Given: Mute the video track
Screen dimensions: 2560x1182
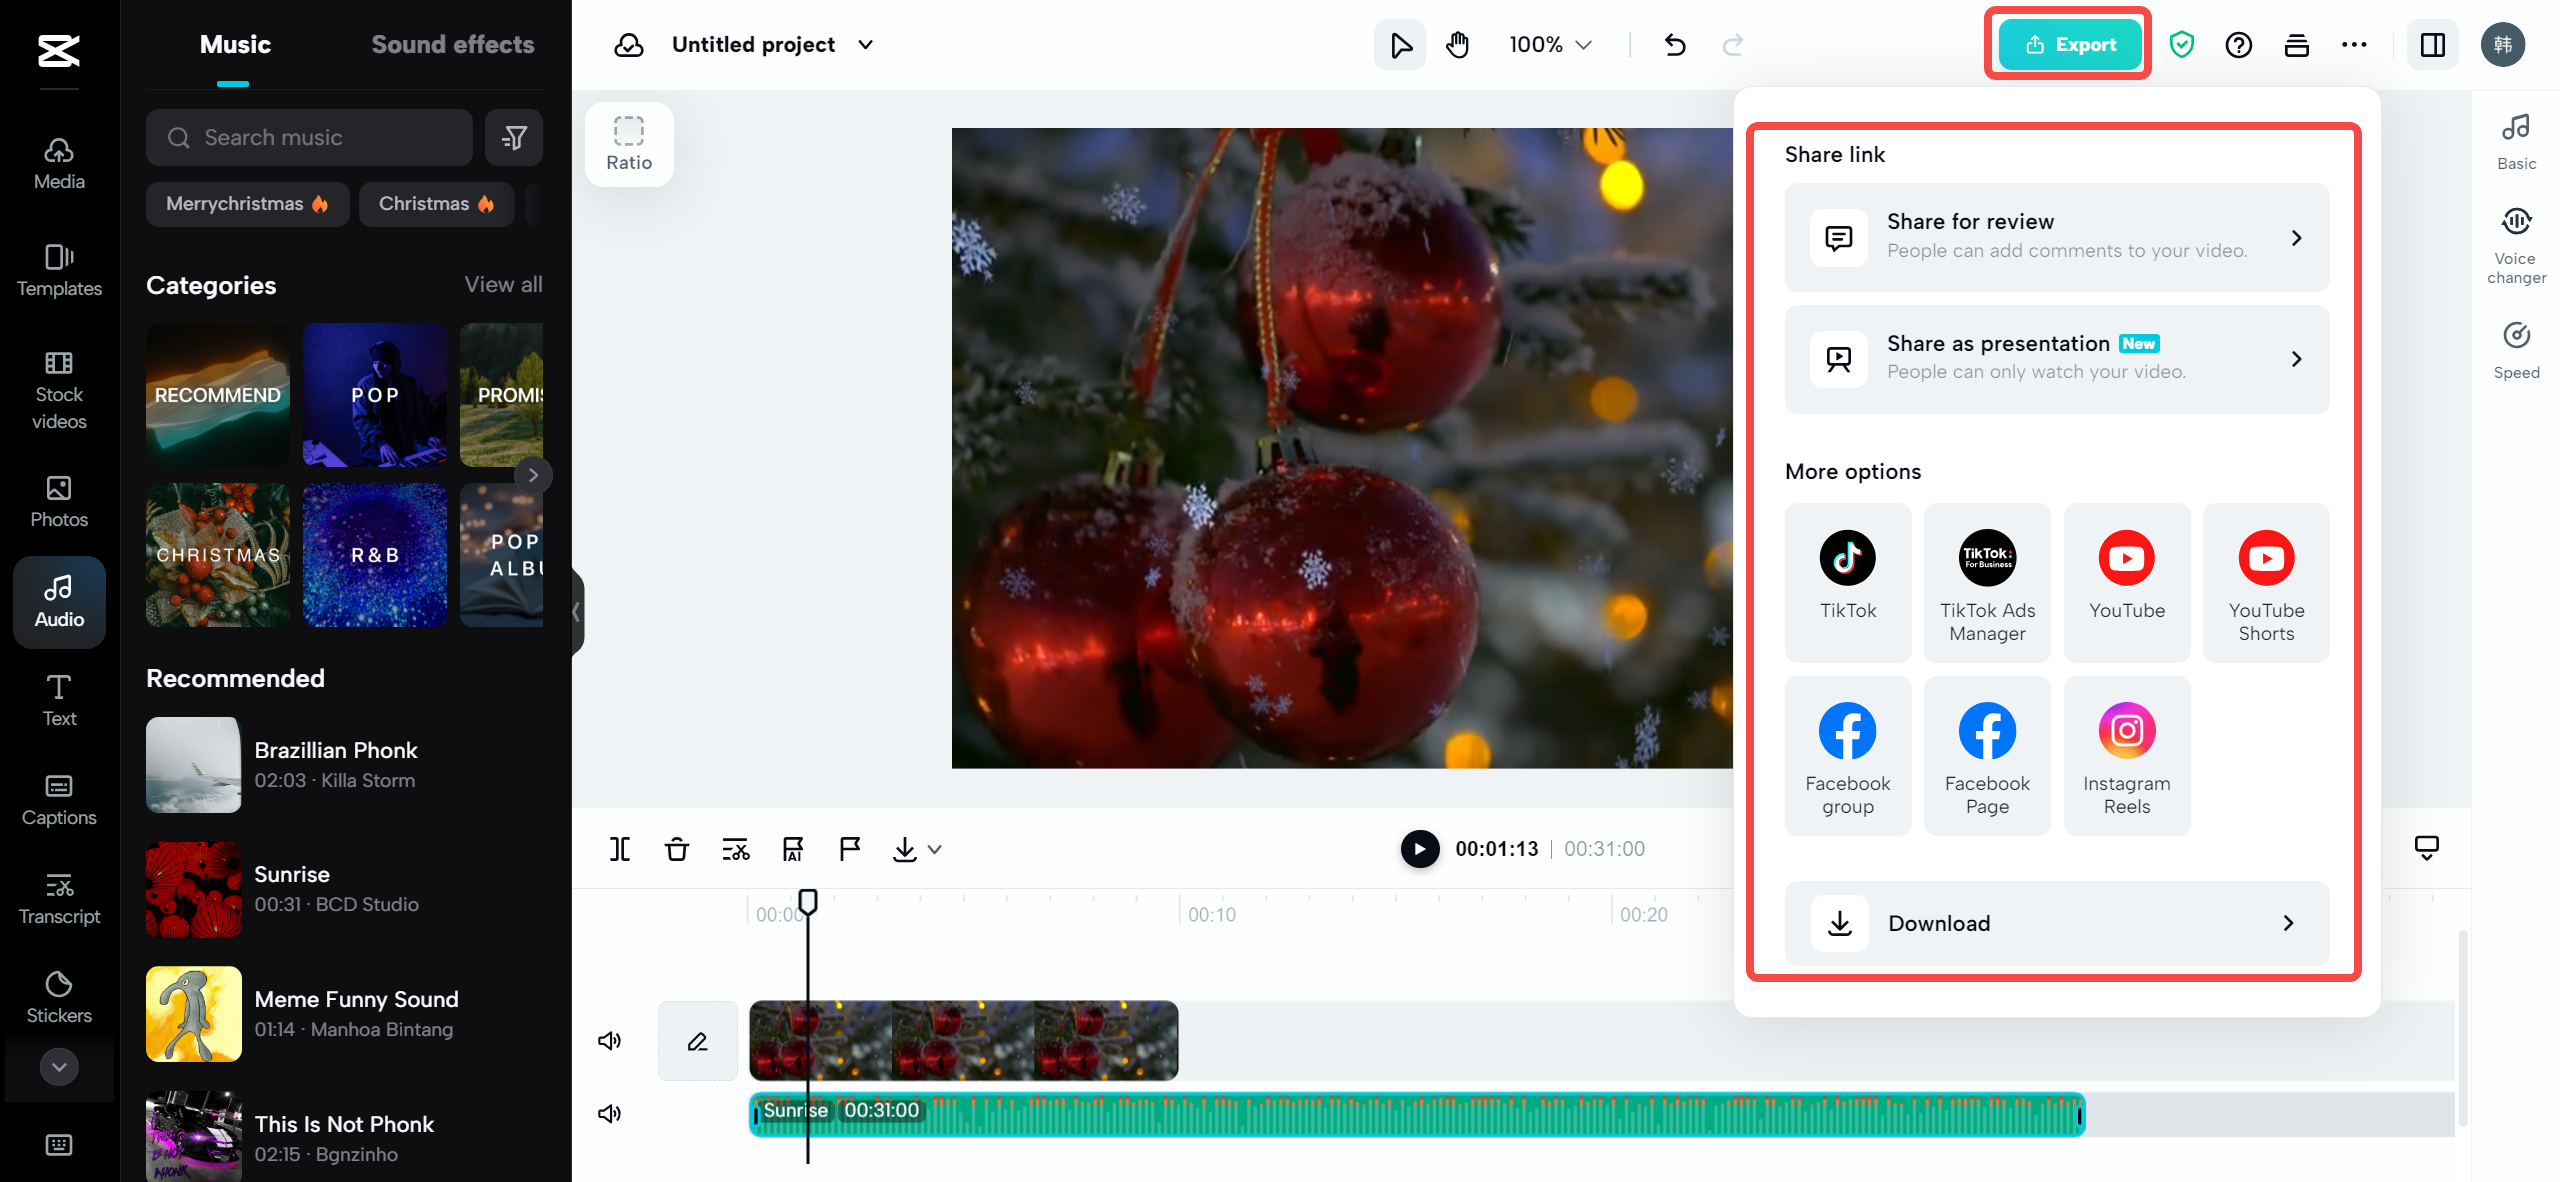Looking at the screenshot, I should pos(610,1041).
